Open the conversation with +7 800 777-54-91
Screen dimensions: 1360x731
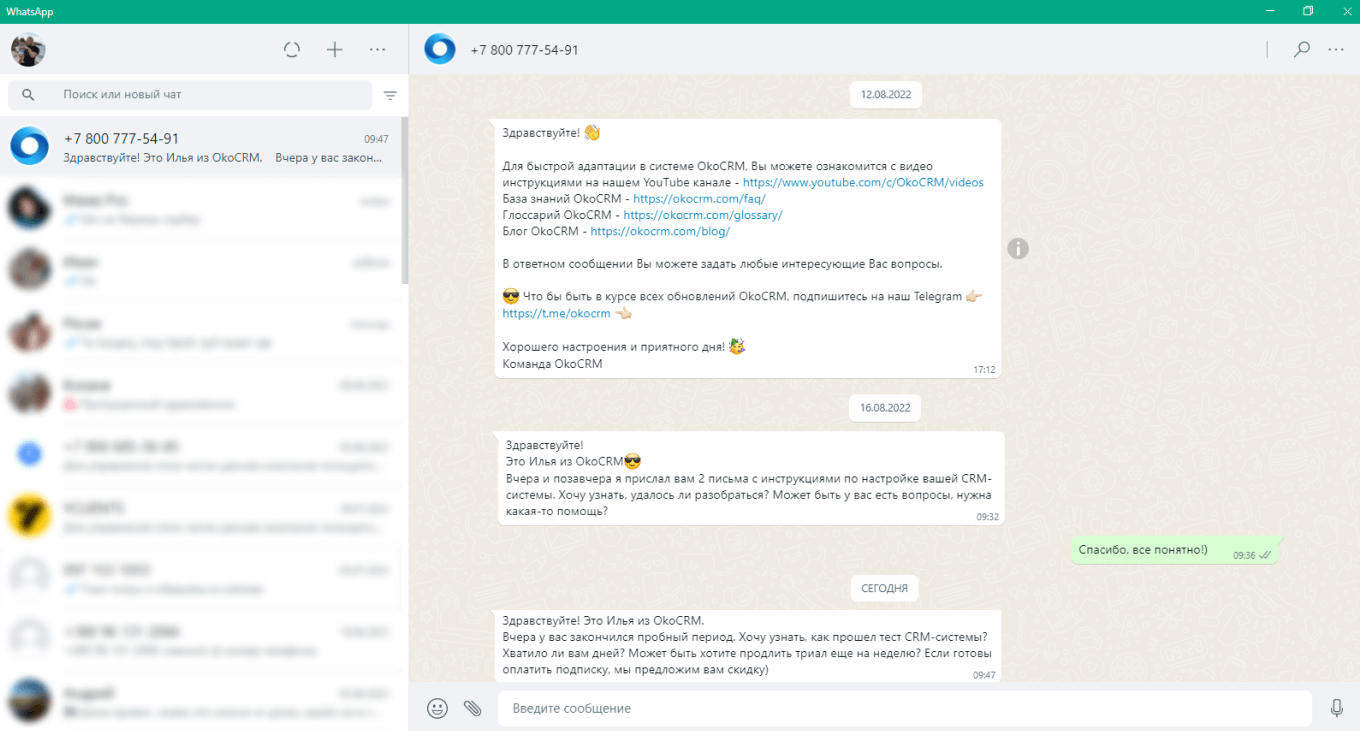200,145
